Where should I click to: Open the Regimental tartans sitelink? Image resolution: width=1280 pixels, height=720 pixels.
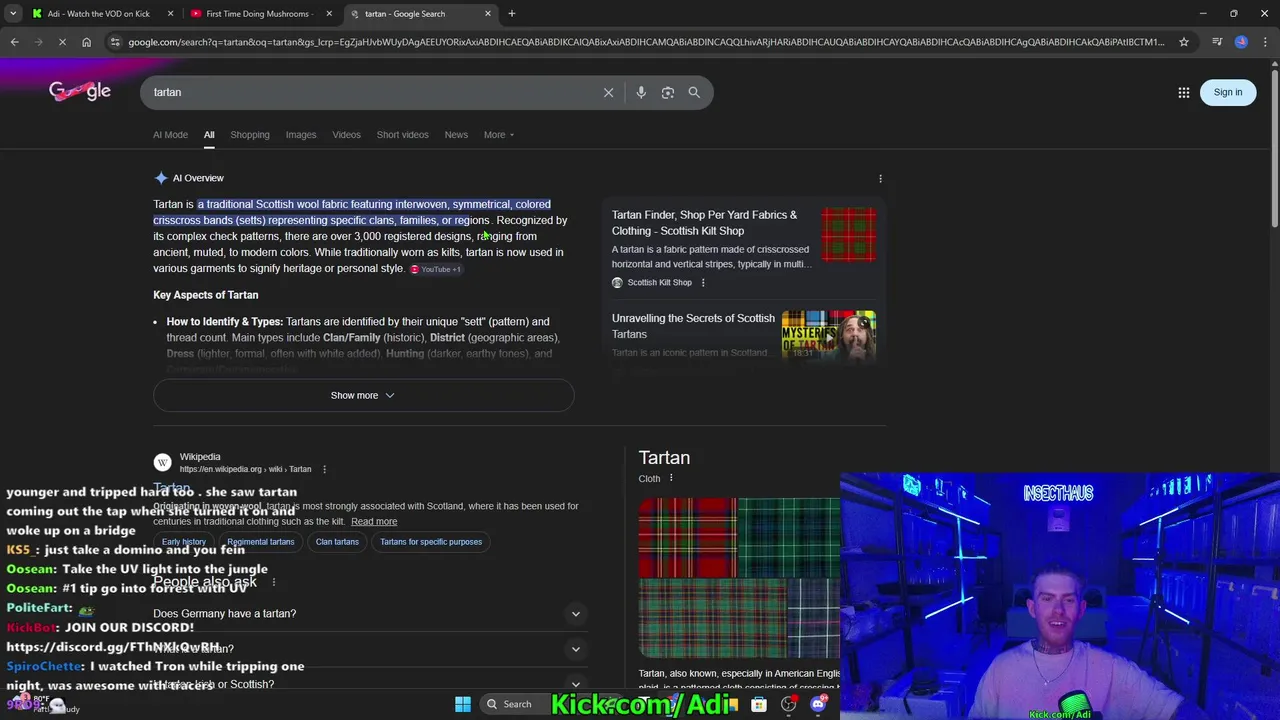pyautogui.click(x=261, y=542)
